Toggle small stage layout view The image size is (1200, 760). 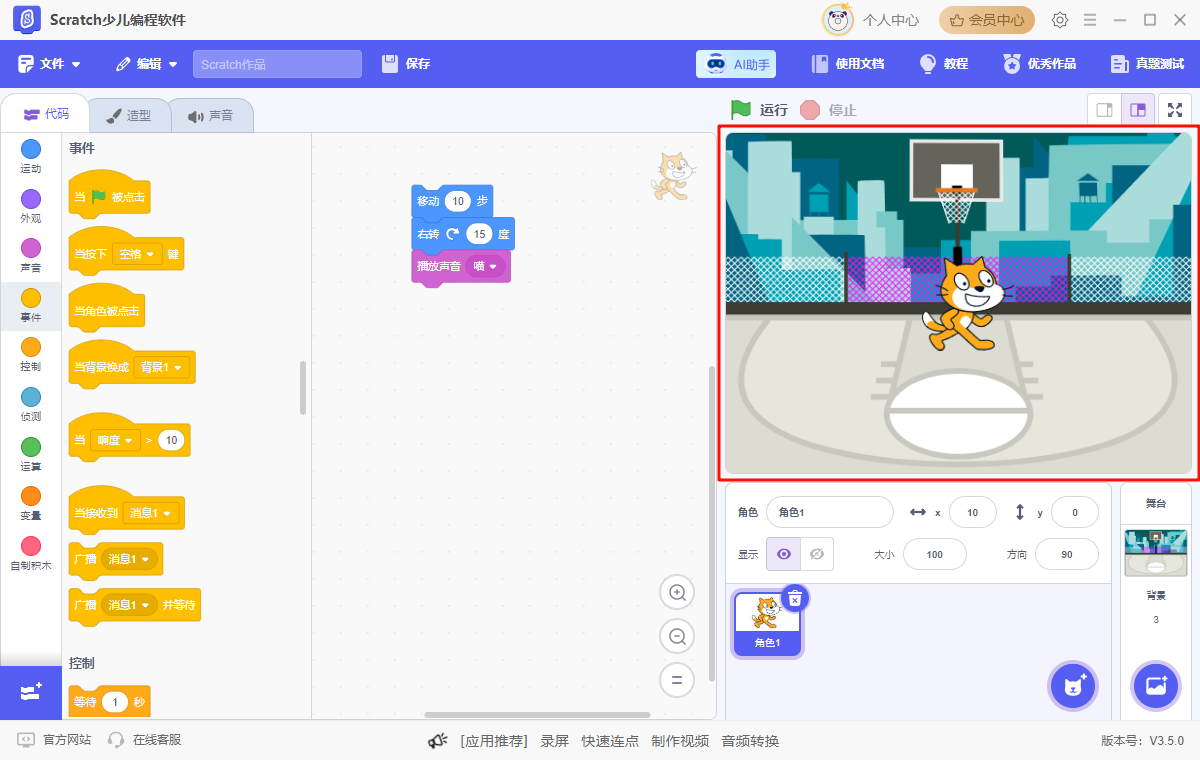1104,110
